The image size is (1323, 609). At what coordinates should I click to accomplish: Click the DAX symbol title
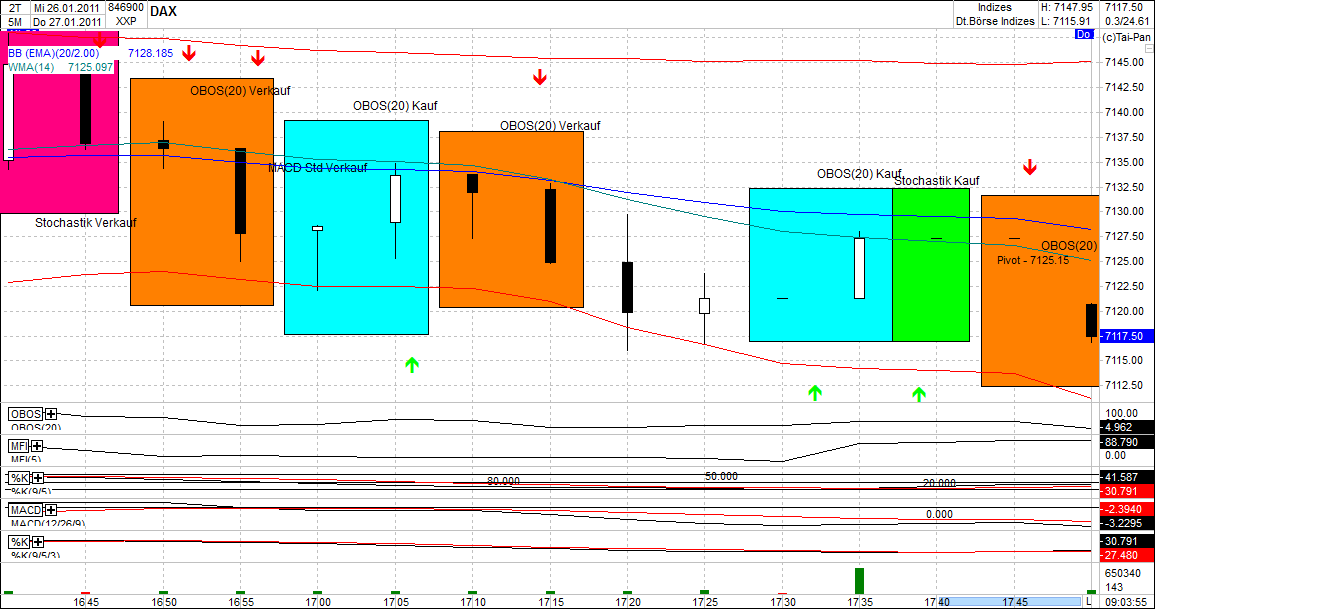click(163, 11)
